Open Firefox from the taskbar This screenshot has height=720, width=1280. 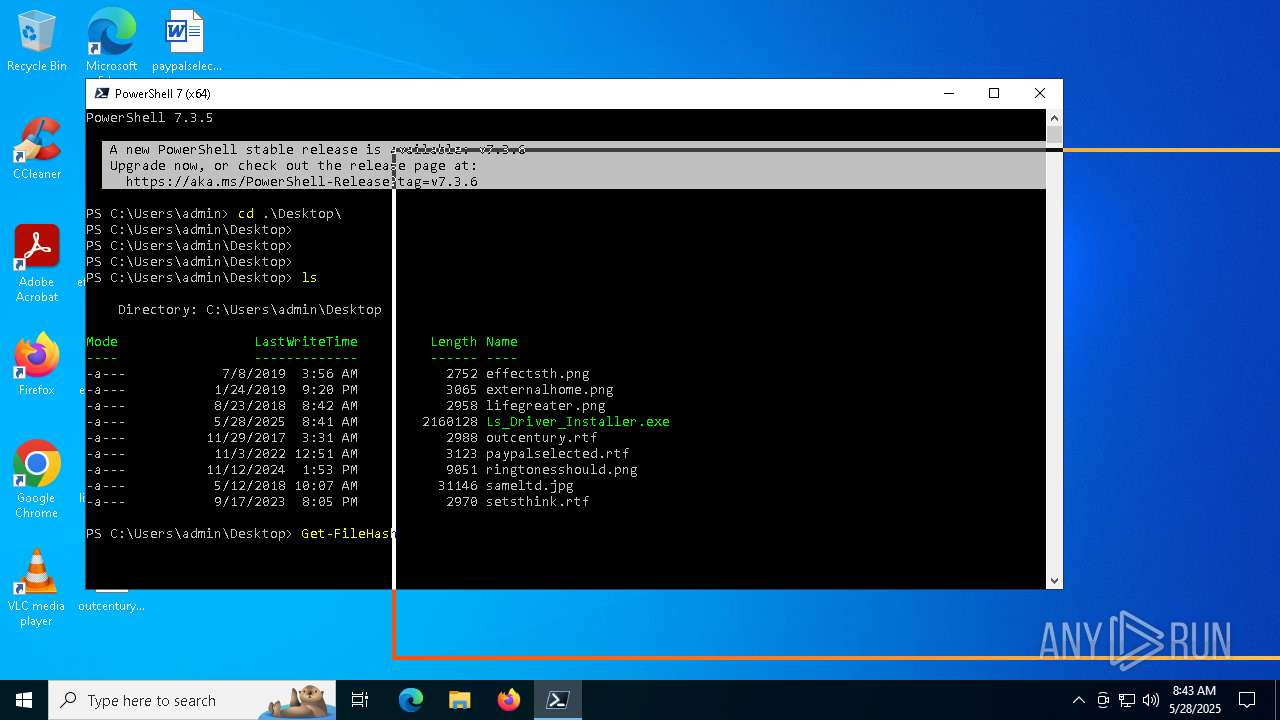pyautogui.click(x=509, y=700)
